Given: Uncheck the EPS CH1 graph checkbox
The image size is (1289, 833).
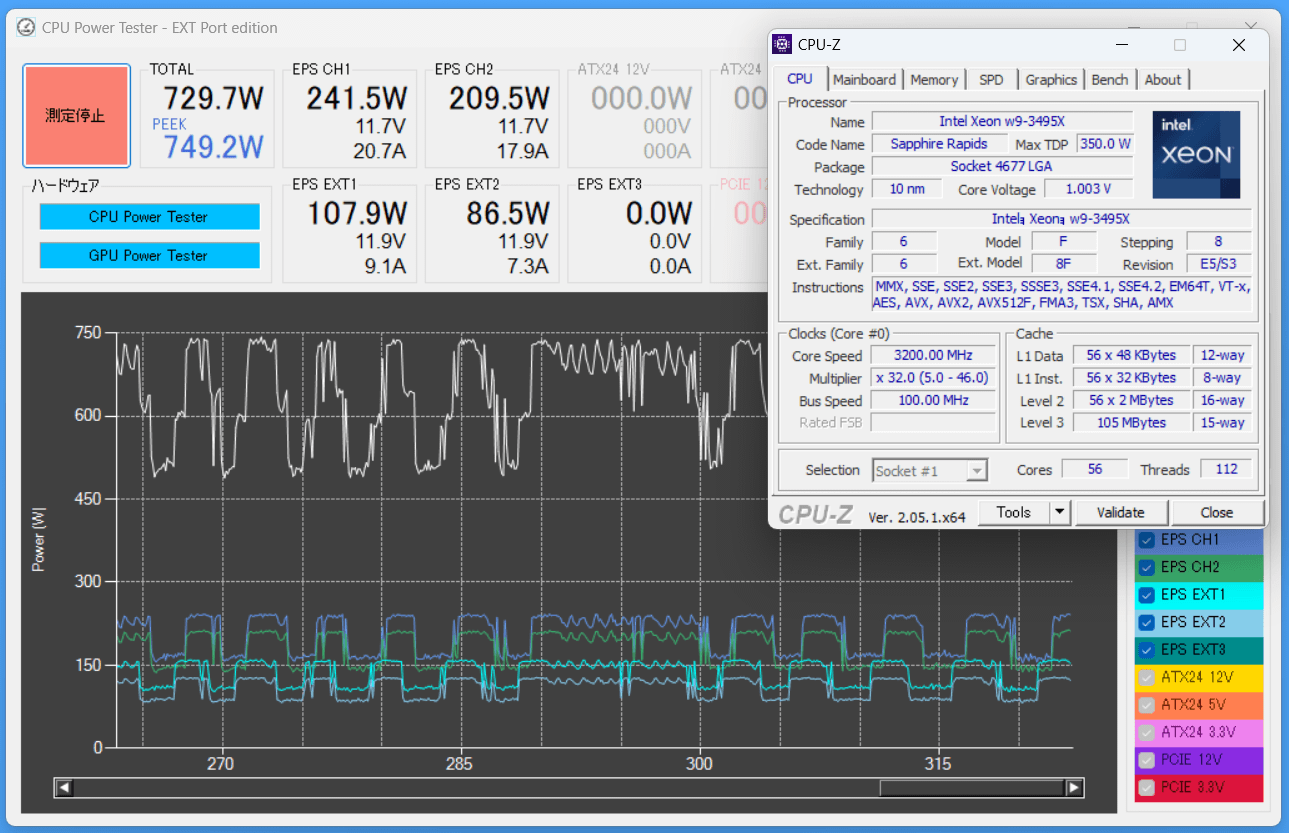Looking at the screenshot, I should [x=1147, y=540].
